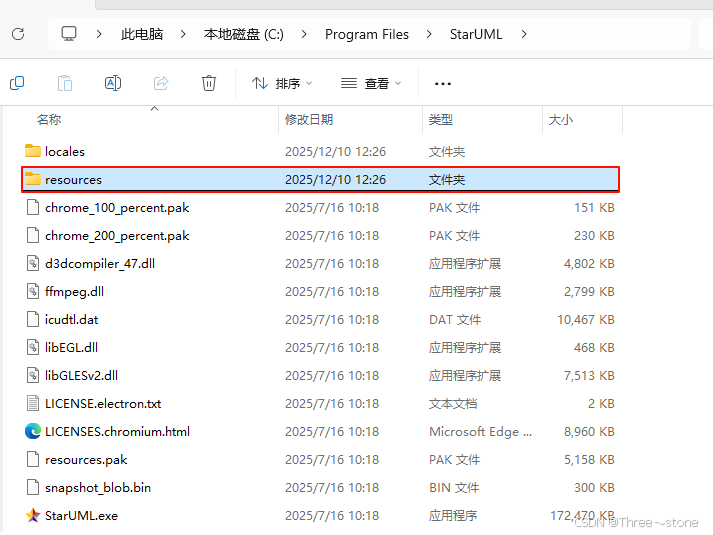Click the 10,467 KB size value
713x535 pixels.
586,320
